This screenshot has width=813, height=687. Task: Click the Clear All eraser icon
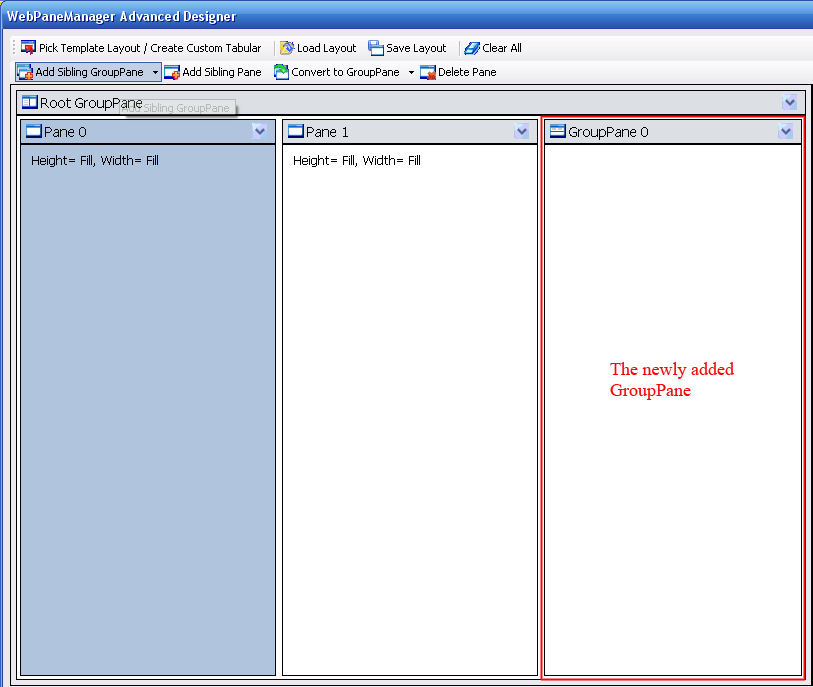[x=472, y=48]
